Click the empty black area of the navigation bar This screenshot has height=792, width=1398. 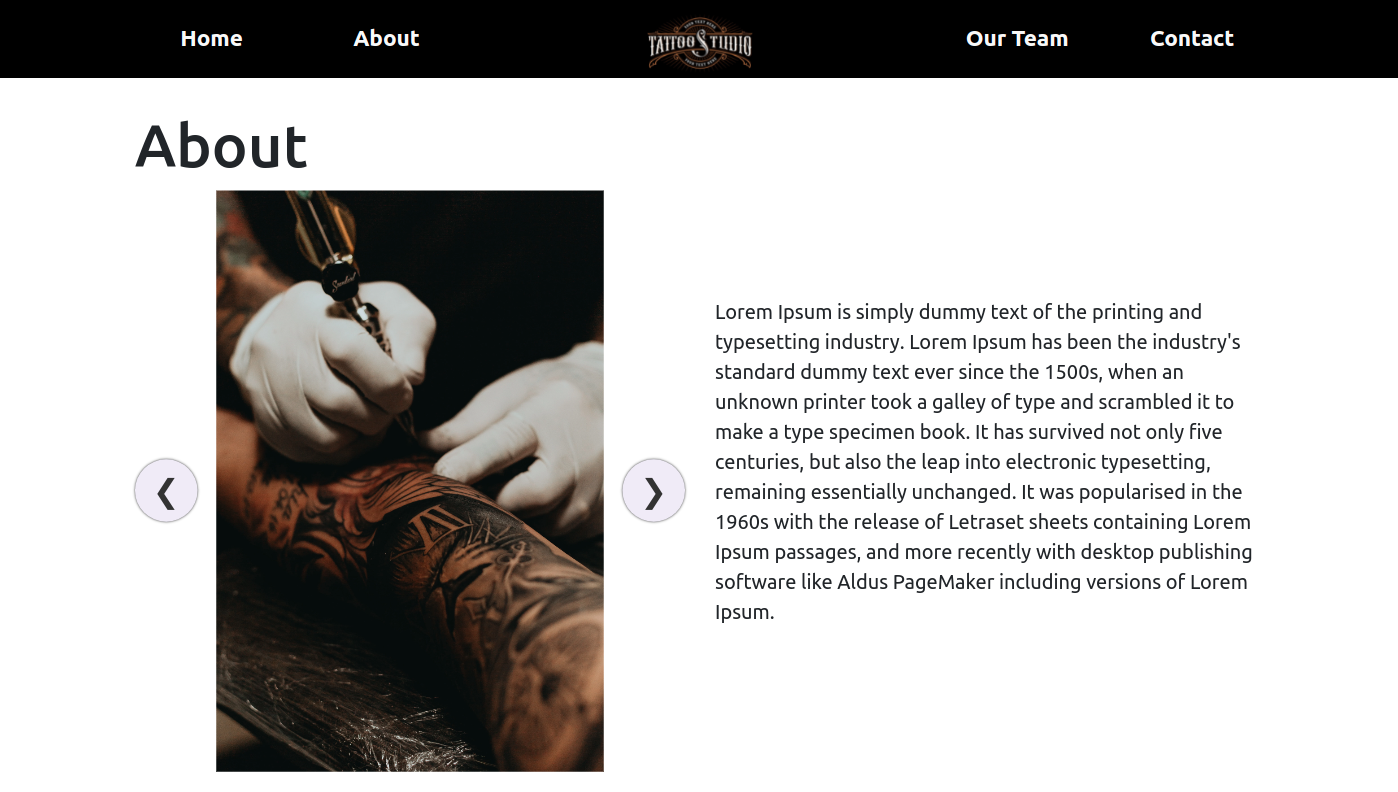[860, 38]
